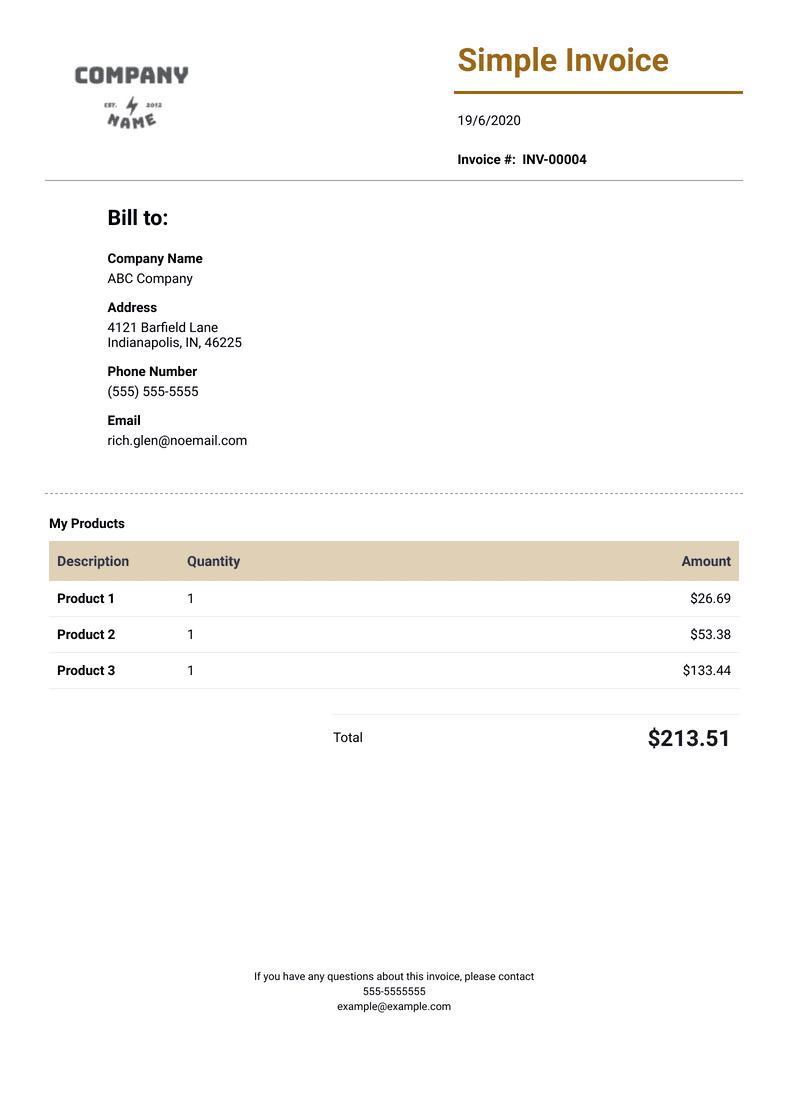Open the example@example.com footer email
The height and width of the screenshot is (1118, 790).
coord(394,1007)
